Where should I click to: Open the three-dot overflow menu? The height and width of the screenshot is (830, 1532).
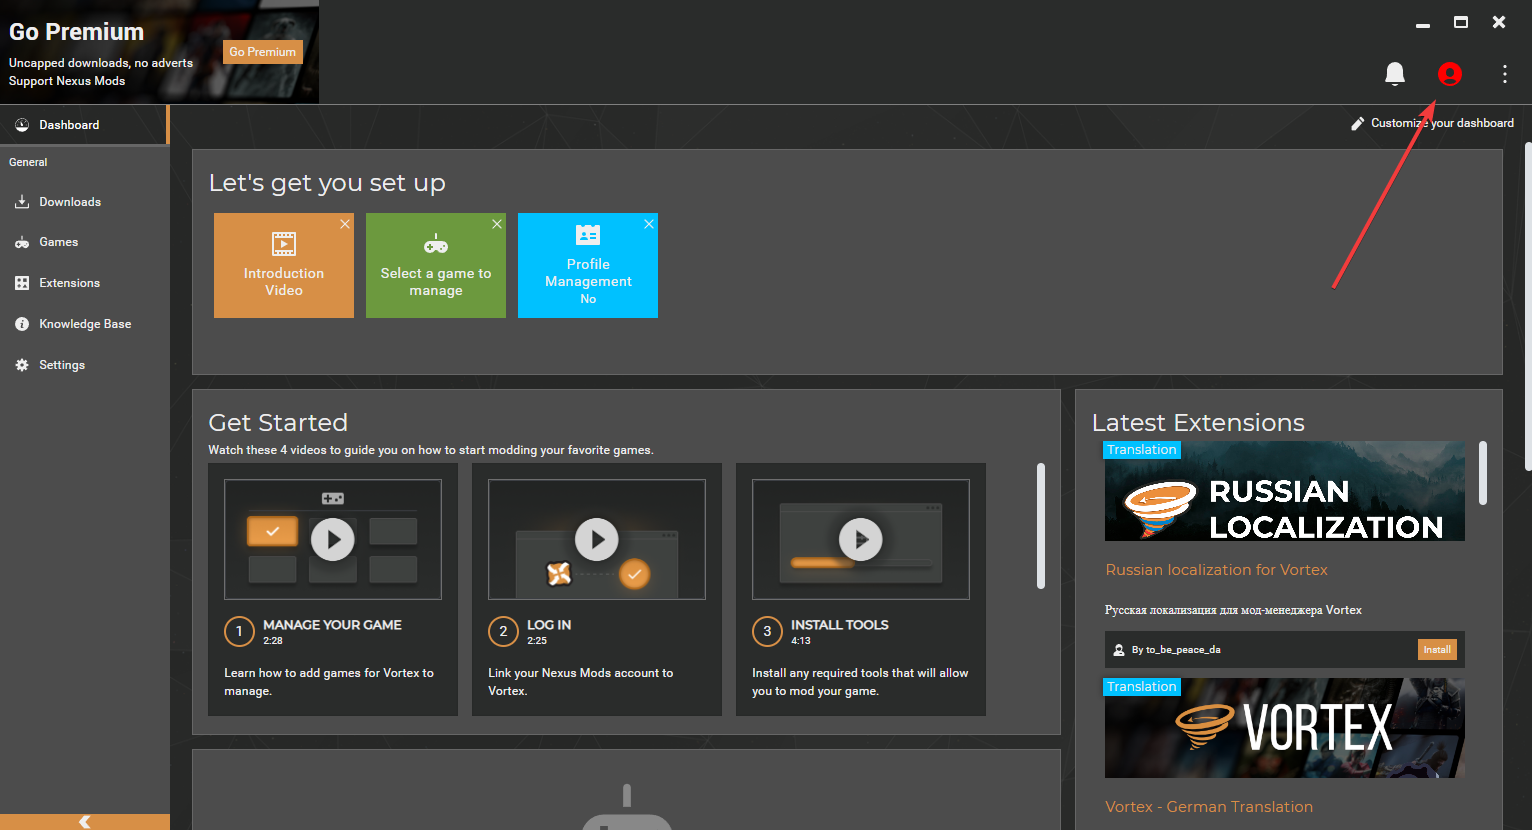pyautogui.click(x=1504, y=74)
